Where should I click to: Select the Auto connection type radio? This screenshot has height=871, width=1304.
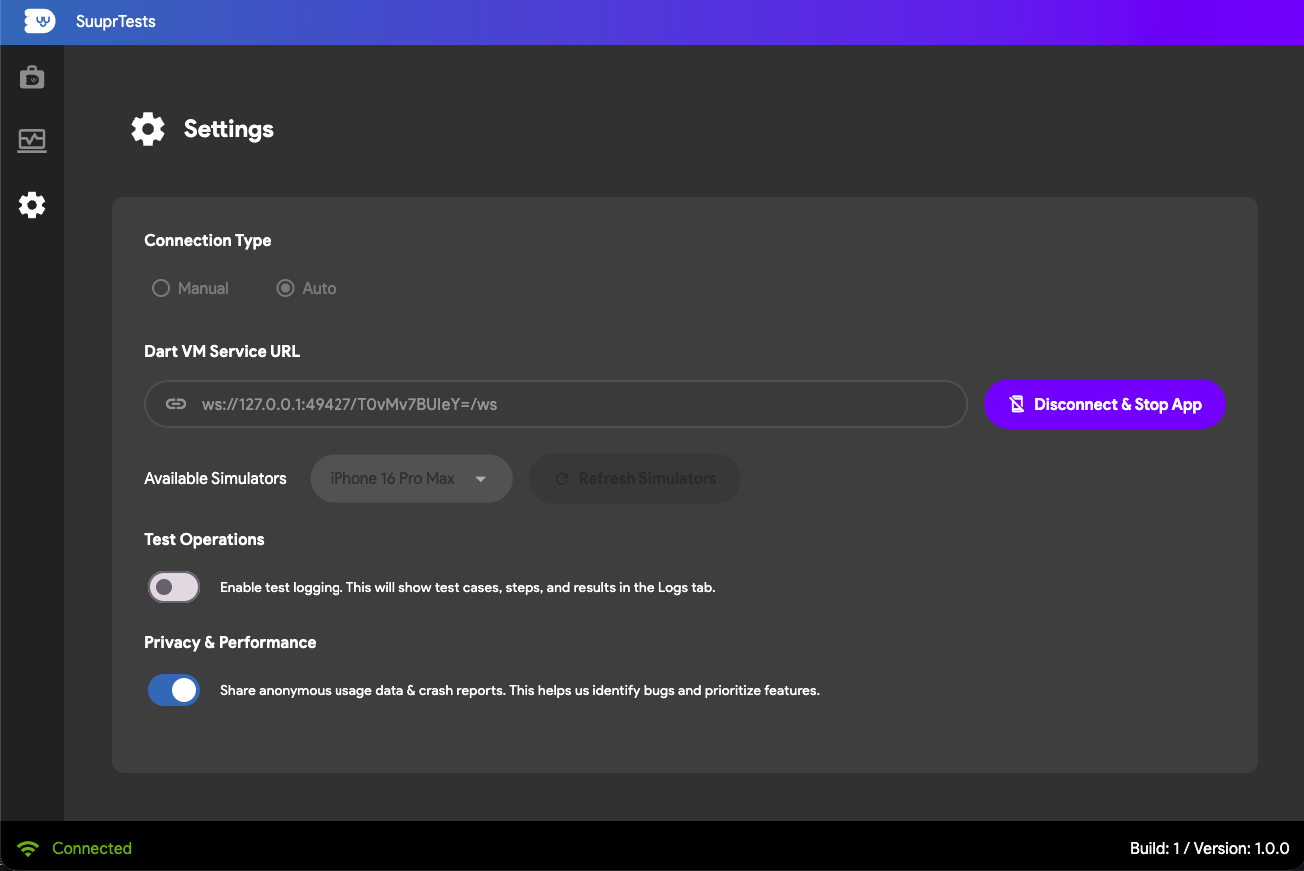[x=285, y=288]
